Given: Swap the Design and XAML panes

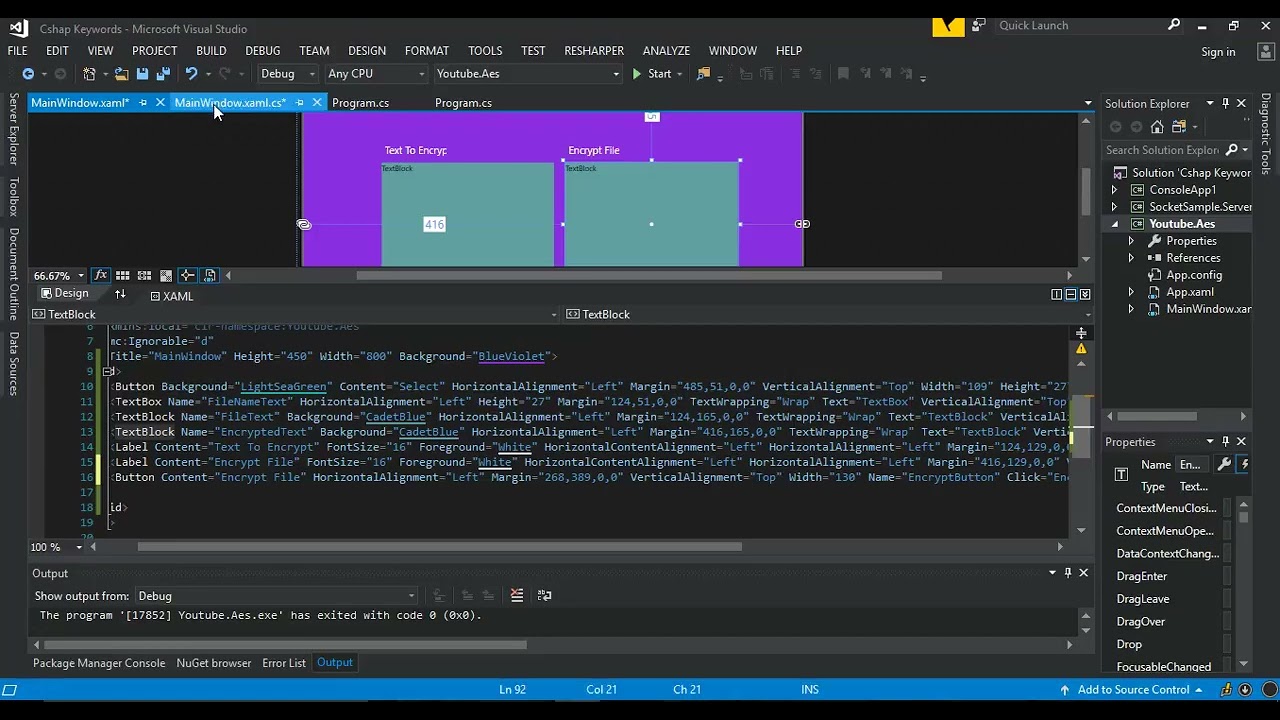Looking at the screenshot, I should pyautogui.click(x=120, y=294).
